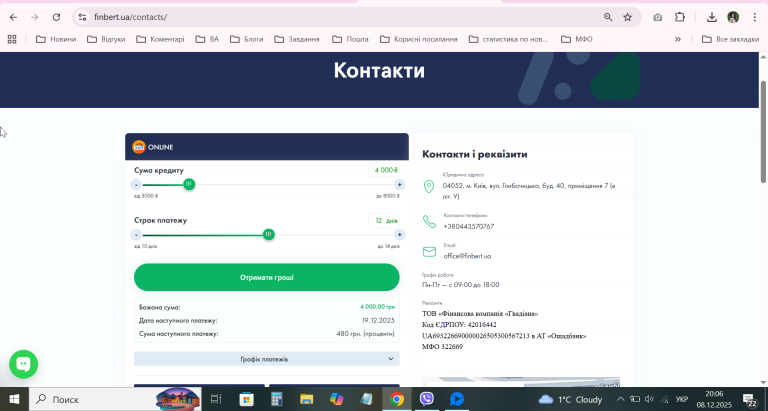Go back using browser back arrow
Screen dimensions: 768x411
pos(13,17)
